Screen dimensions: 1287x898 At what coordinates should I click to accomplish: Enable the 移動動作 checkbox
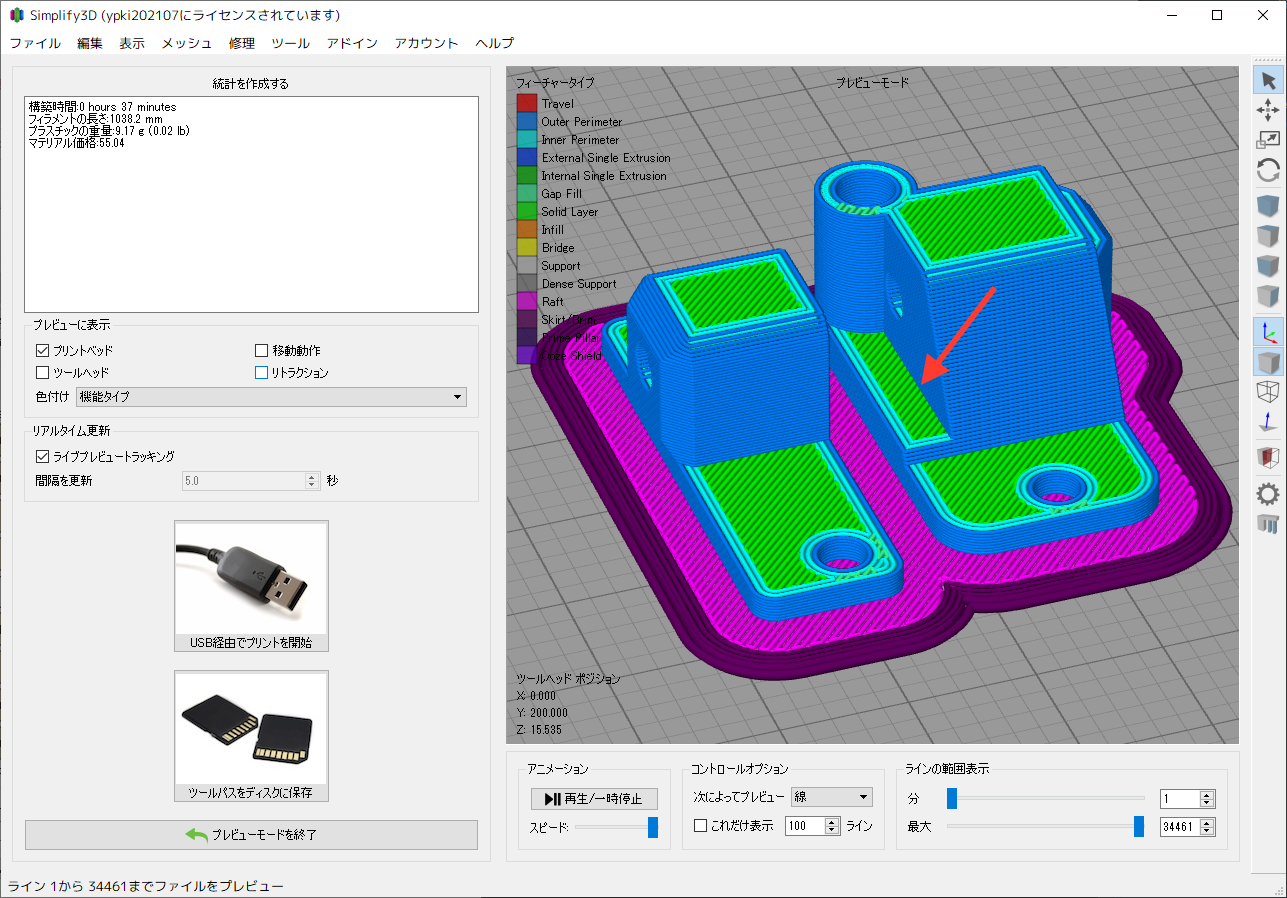coord(262,351)
